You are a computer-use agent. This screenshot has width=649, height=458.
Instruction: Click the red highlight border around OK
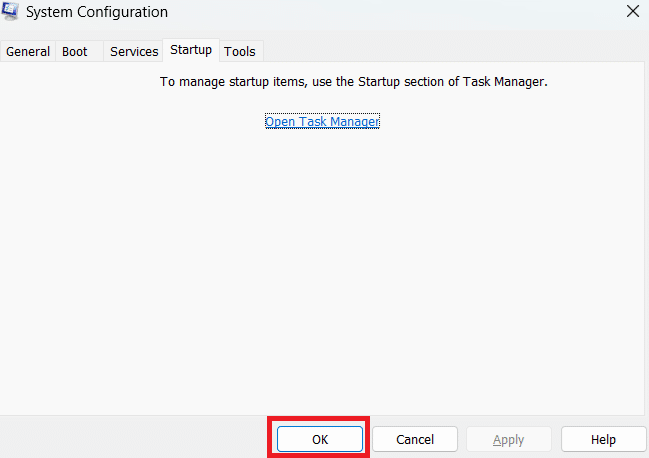click(269, 439)
